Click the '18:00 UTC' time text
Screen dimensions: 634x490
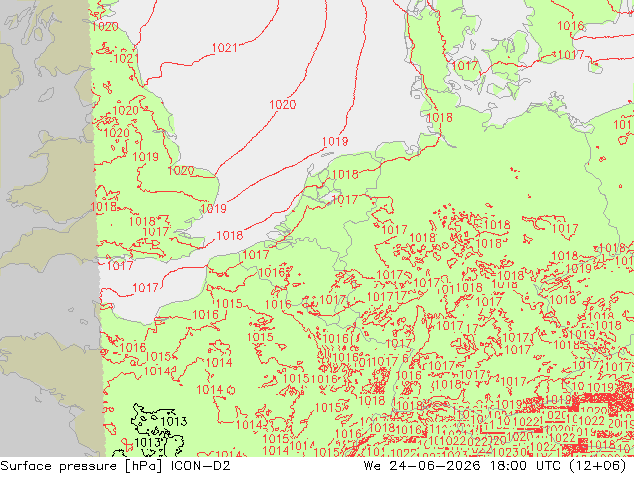[x=525, y=466]
